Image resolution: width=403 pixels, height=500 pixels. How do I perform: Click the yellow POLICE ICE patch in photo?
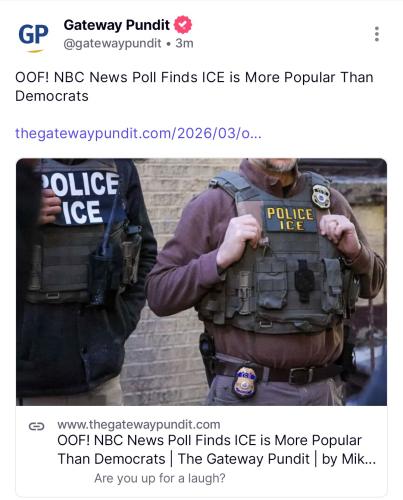pos(290,219)
